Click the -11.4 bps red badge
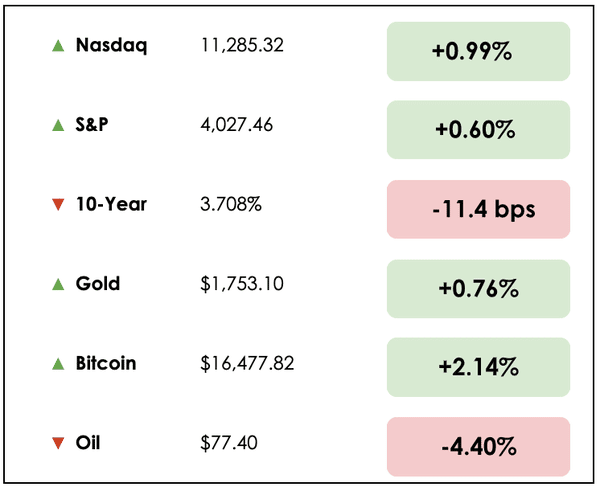This screenshot has width=600, height=487. (478, 210)
